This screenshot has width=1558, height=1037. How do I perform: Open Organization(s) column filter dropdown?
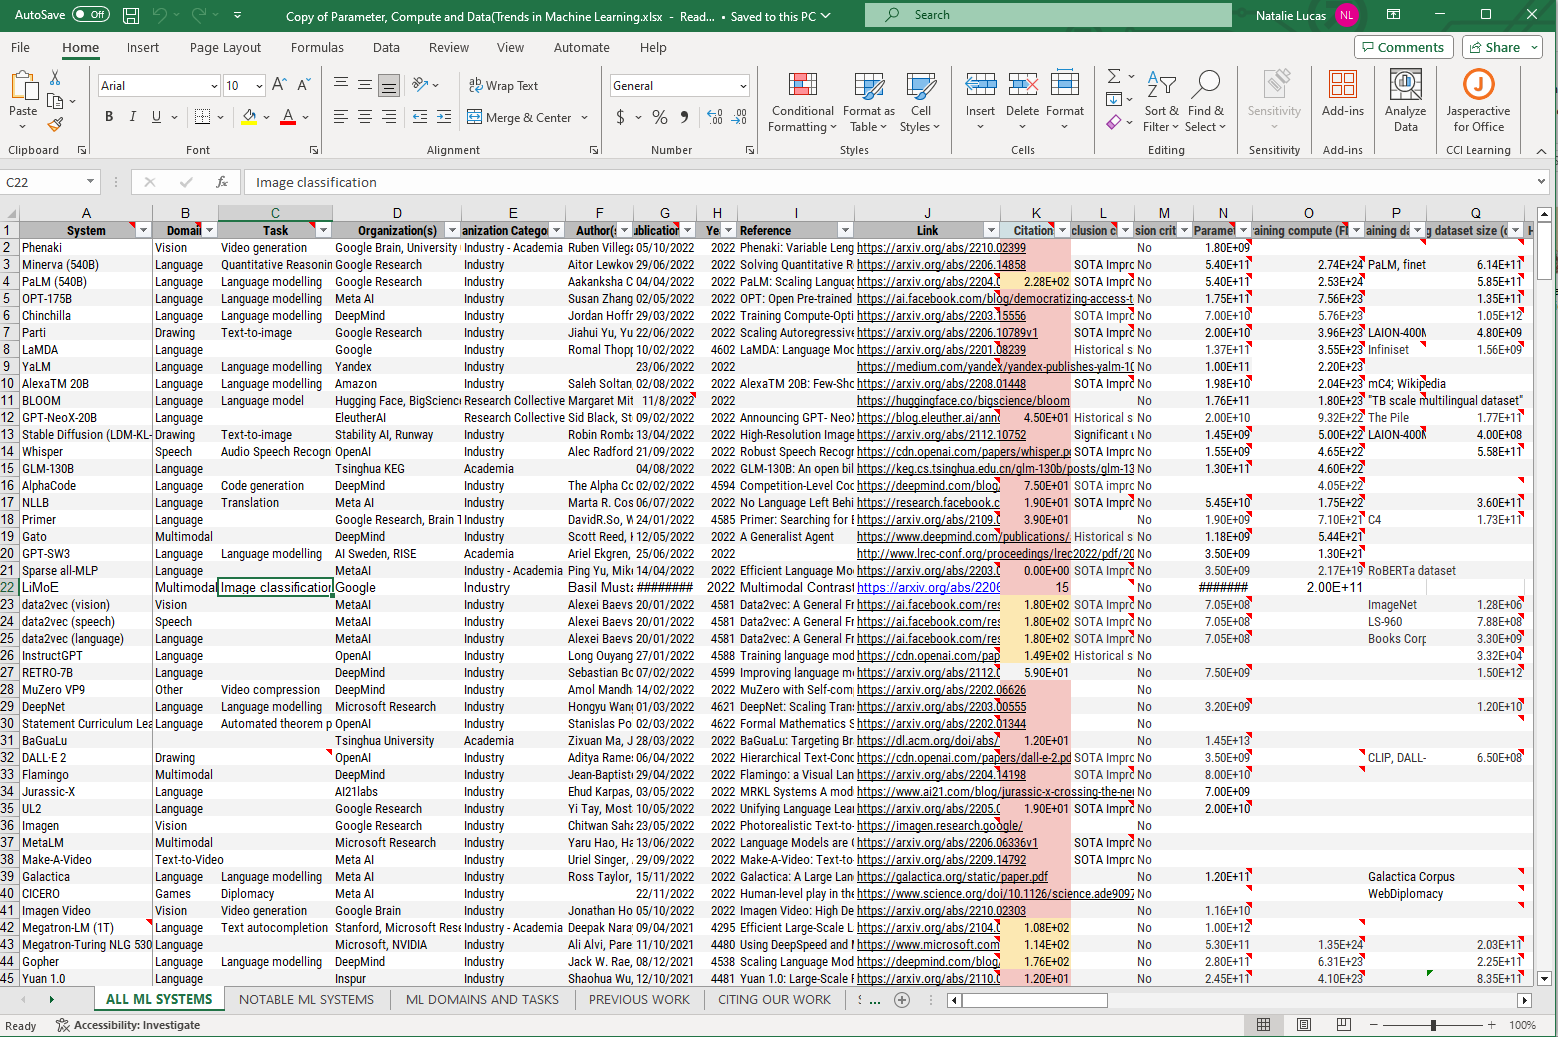tap(452, 230)
